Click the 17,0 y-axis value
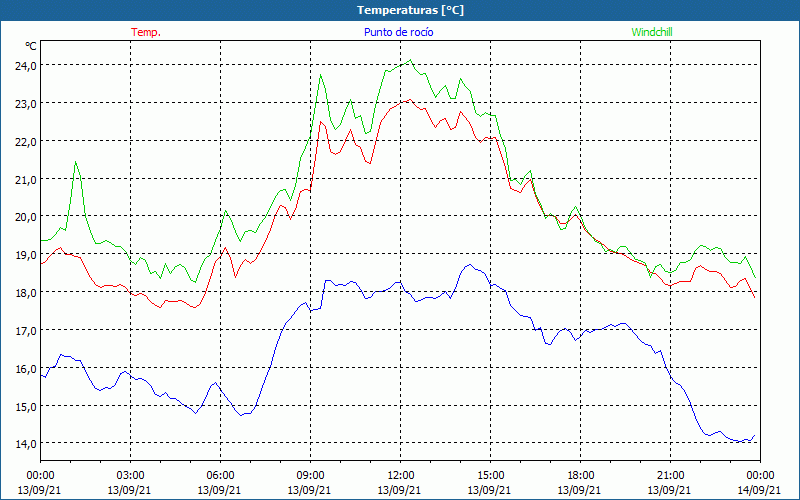Screen dimensions: 800x500 [26, 331]
